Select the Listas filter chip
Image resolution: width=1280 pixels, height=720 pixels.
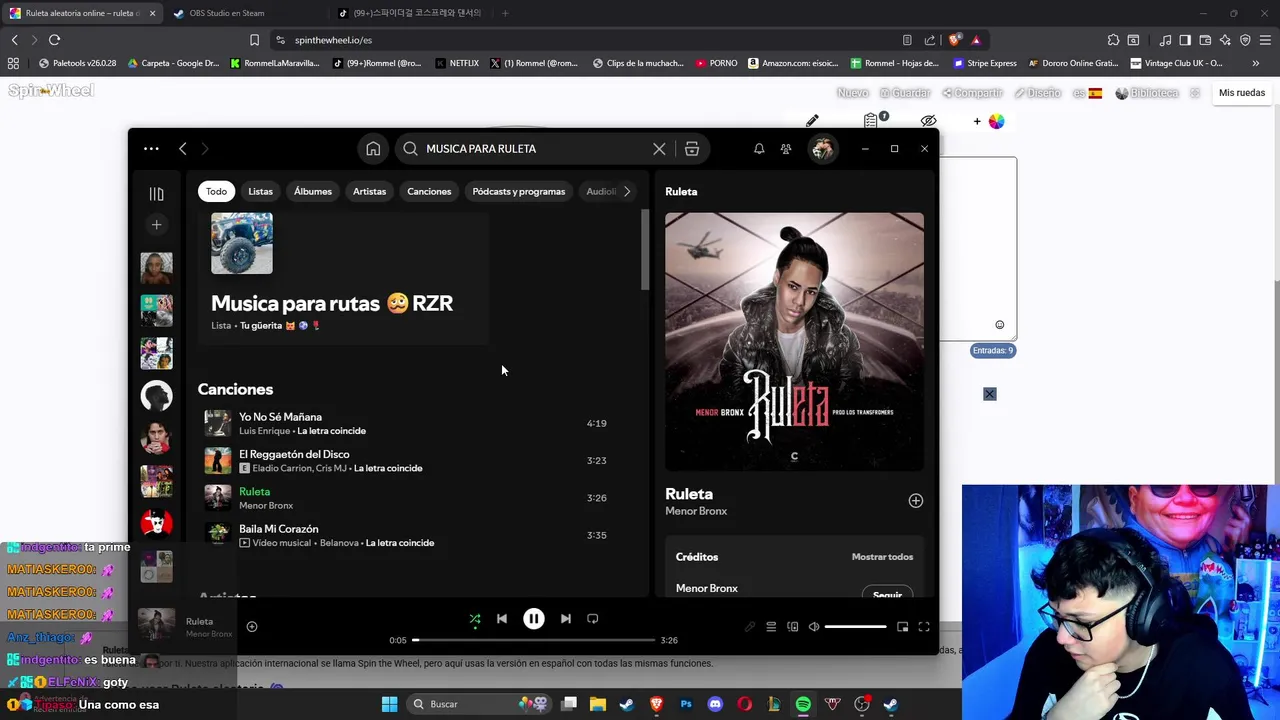pyautogui.click(x=260, y=191)
